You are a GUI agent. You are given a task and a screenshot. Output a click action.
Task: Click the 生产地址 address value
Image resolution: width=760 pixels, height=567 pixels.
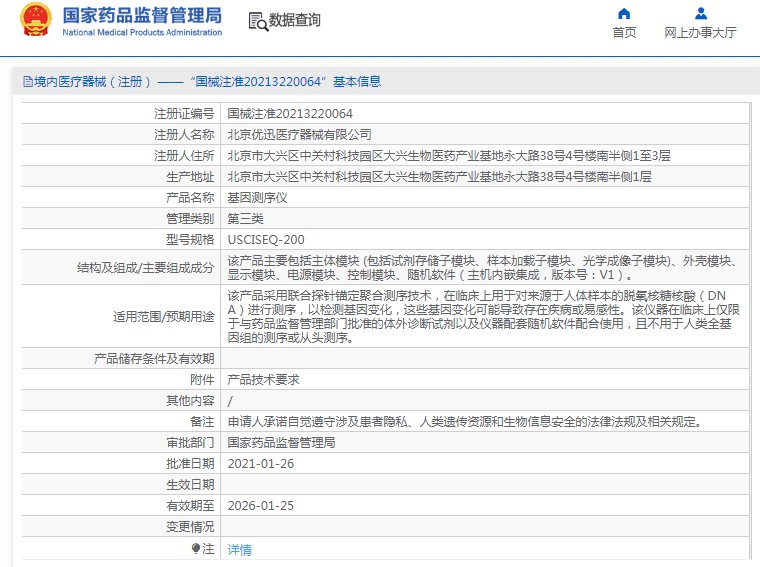439,177
